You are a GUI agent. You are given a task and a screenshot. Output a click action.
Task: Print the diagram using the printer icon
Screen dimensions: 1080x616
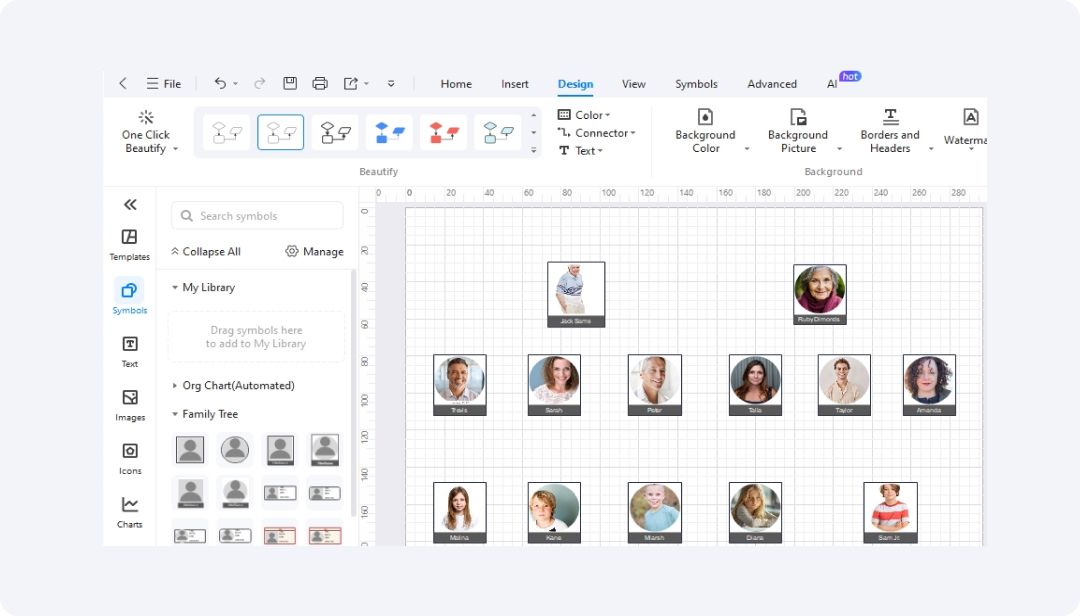click(x=320, y=83)
